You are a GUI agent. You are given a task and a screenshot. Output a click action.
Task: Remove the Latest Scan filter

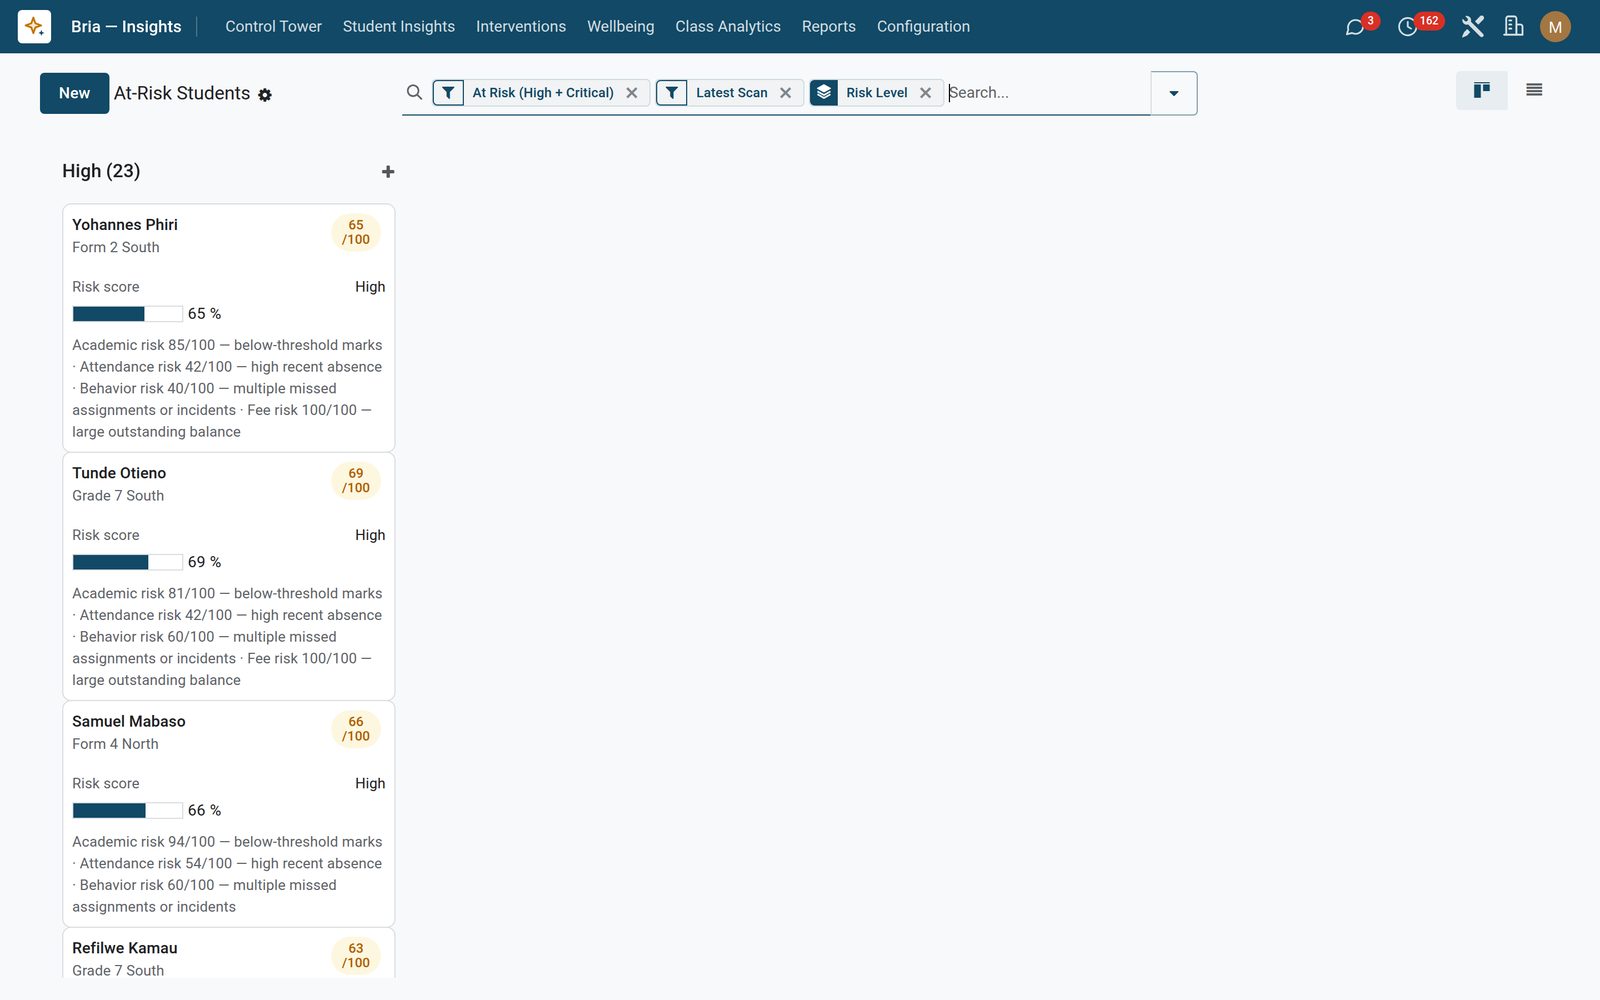pos(786,93)
